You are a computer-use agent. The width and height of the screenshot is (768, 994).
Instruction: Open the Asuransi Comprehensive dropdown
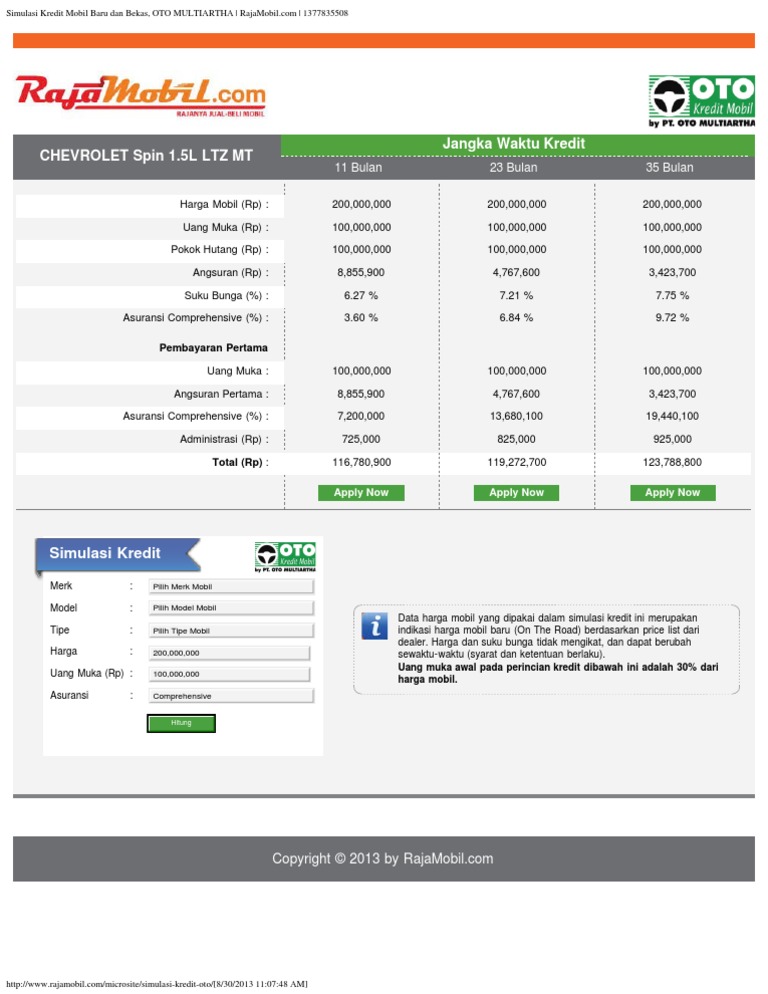tap(231, 696)
